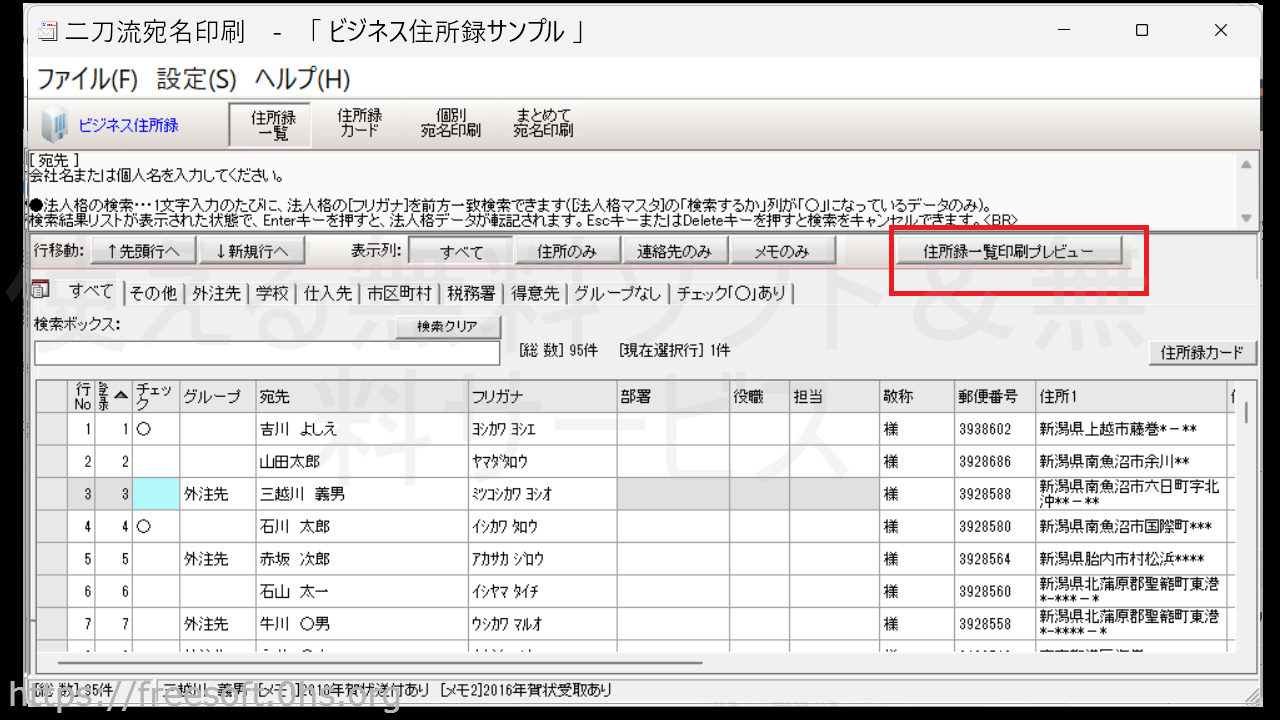This screenshot has height=720, width=1280.
Task: Toggle check mark cell for 石川 太郎
Action: tap(156, 526)
